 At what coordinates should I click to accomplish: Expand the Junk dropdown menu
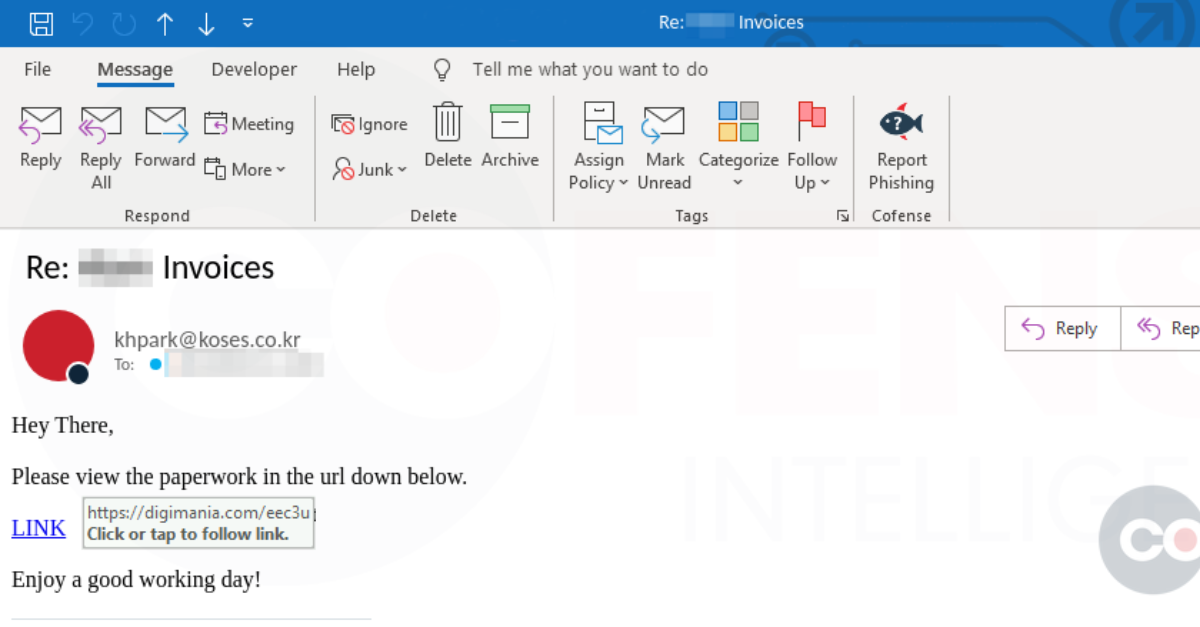pyautogui.click(x=371, y=170)
